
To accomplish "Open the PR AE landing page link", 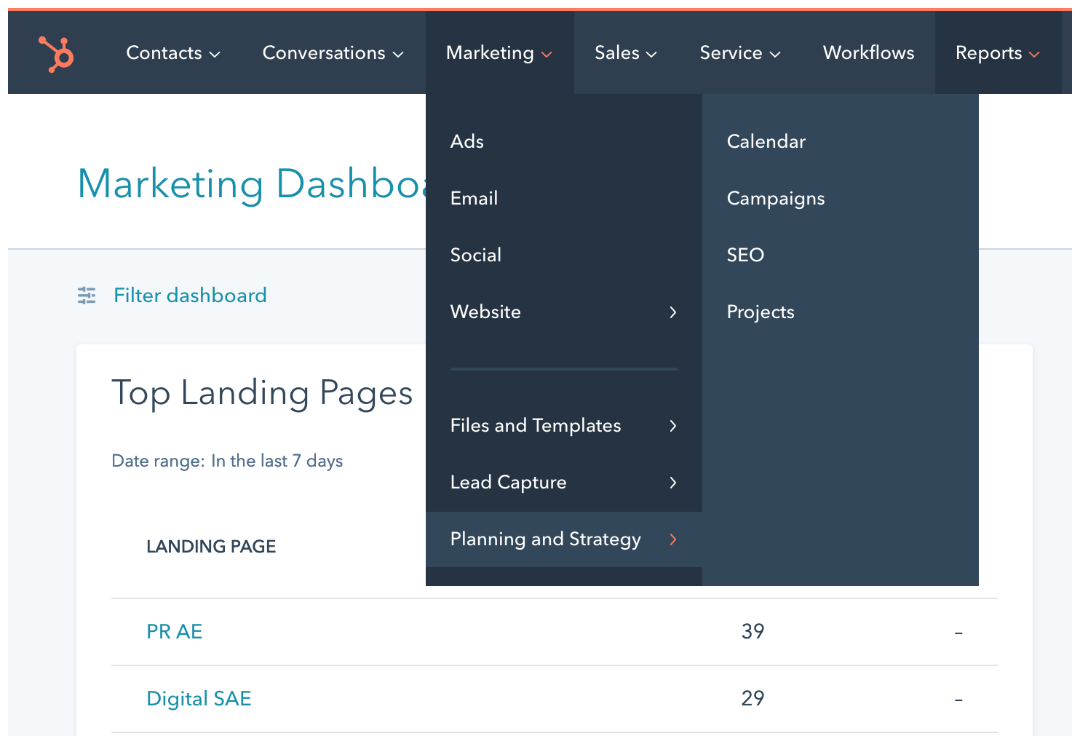I will click(174, 631).
